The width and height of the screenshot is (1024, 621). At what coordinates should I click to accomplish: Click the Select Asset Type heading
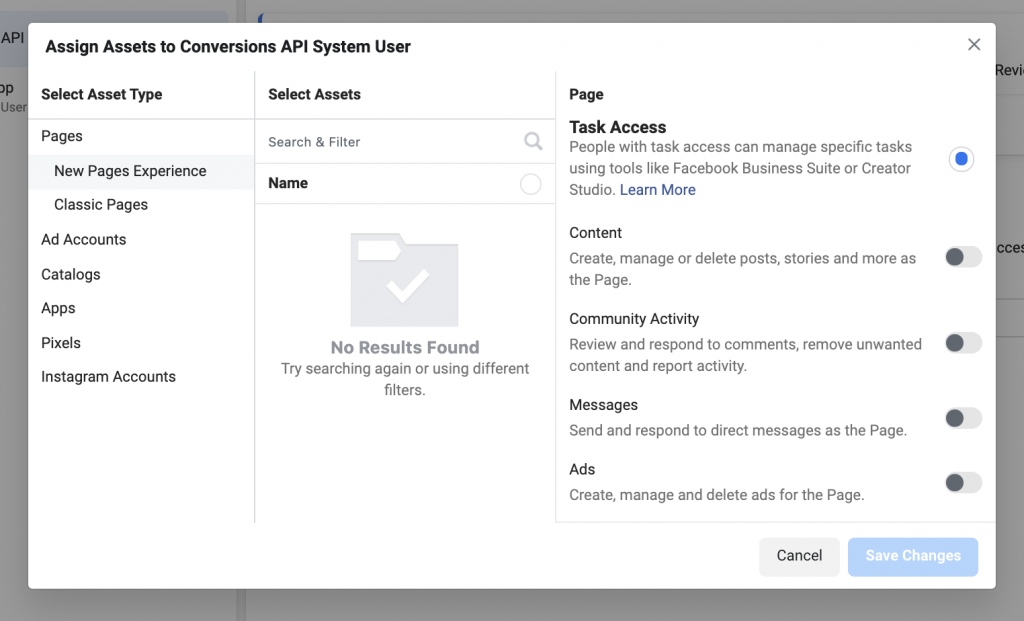101,95
